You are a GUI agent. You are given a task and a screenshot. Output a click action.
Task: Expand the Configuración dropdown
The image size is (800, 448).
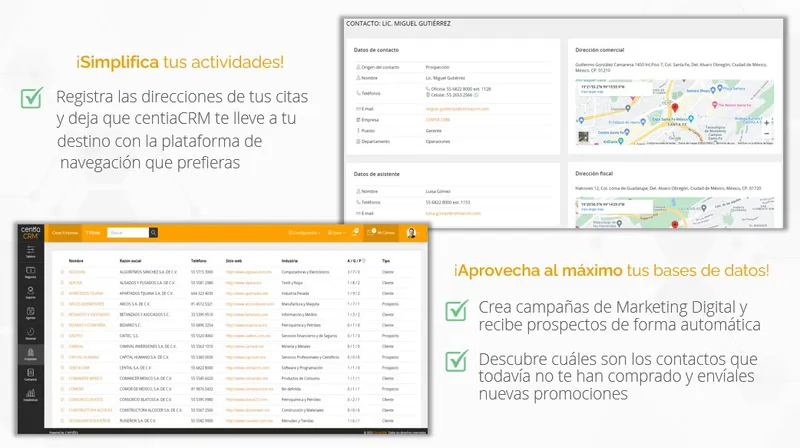pos(304,233)
